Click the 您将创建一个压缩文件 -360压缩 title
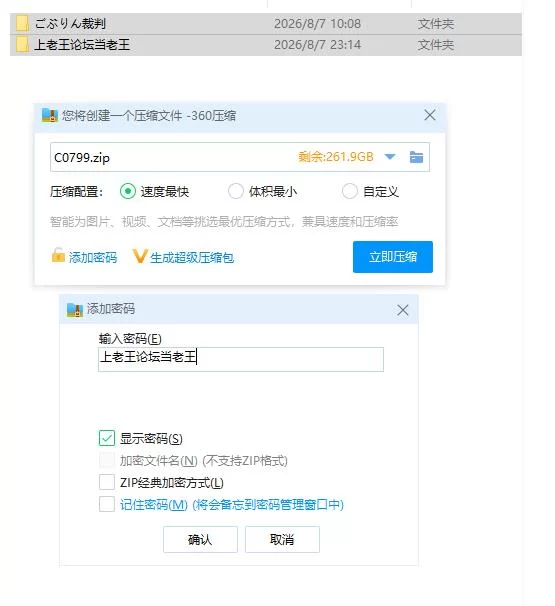The image size is (555, 606). tap(149, 116)
